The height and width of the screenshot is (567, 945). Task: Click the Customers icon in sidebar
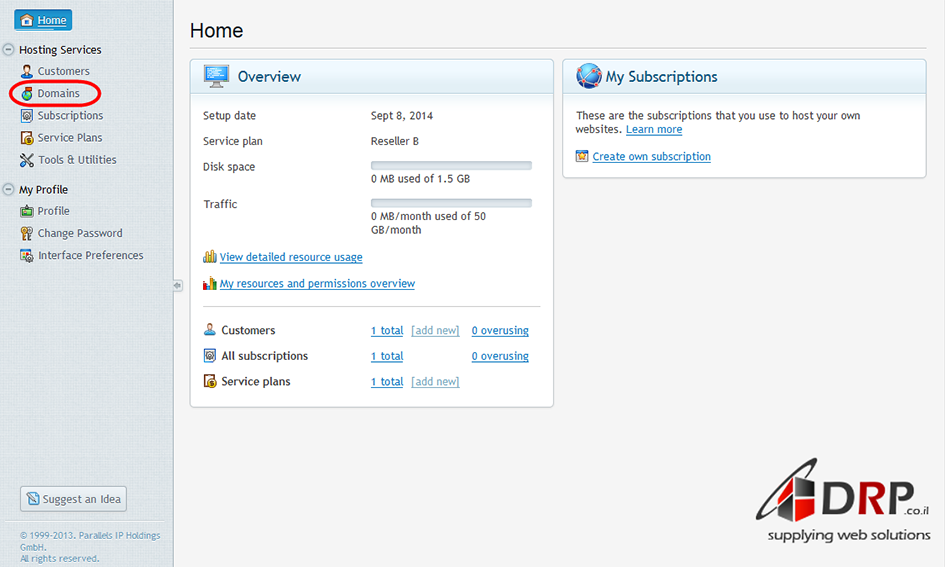click(27, 71)
